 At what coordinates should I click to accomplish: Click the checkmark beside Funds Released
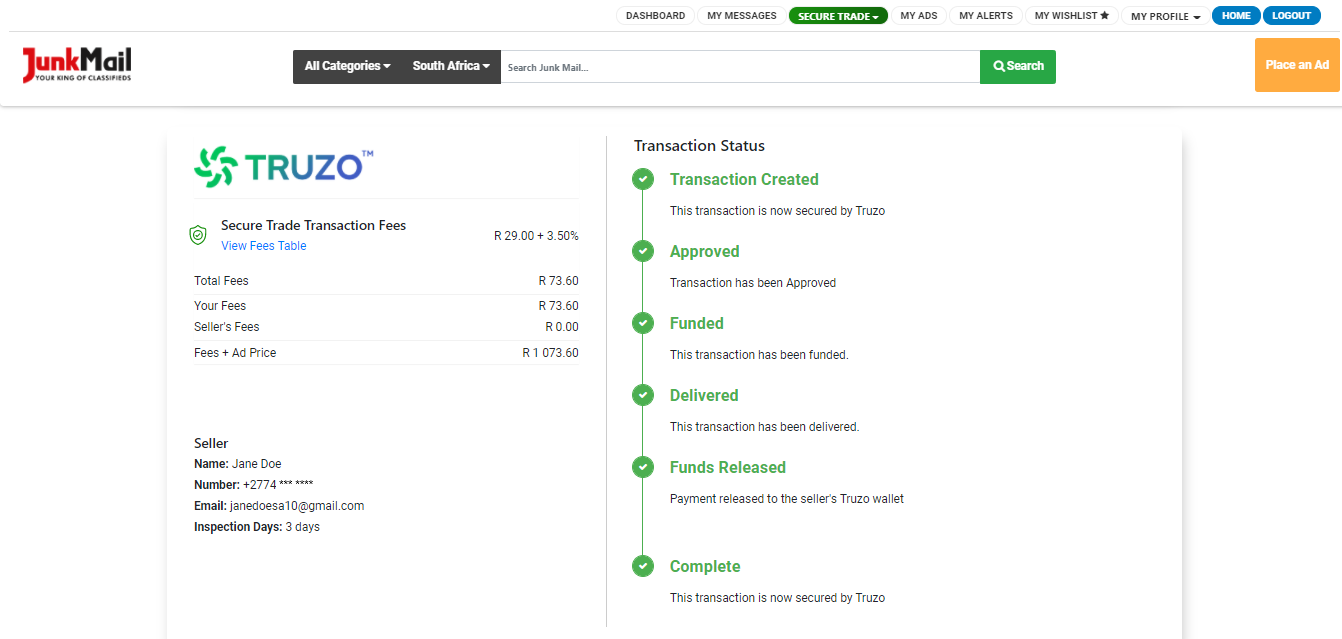tap(643, 466)
